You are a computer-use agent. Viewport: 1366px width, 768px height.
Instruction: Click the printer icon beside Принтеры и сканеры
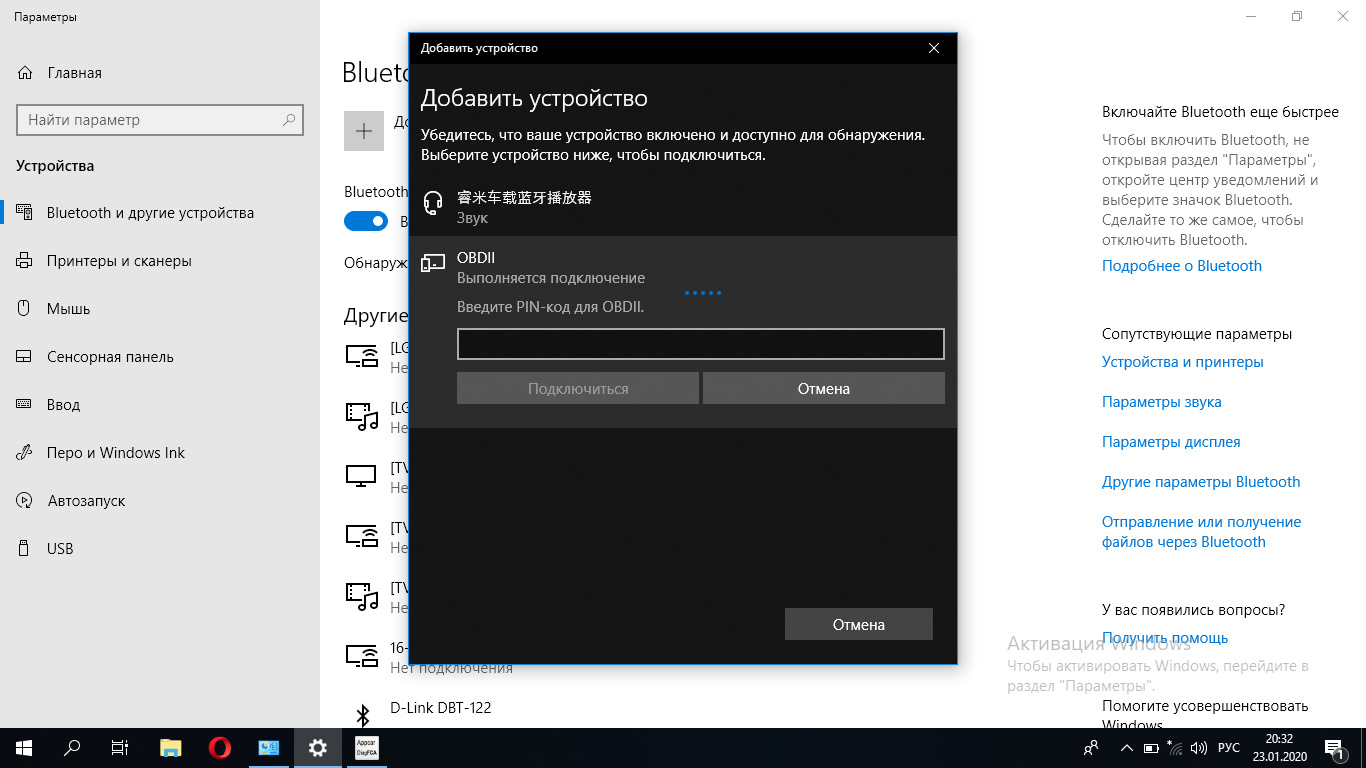pos(26,261)
